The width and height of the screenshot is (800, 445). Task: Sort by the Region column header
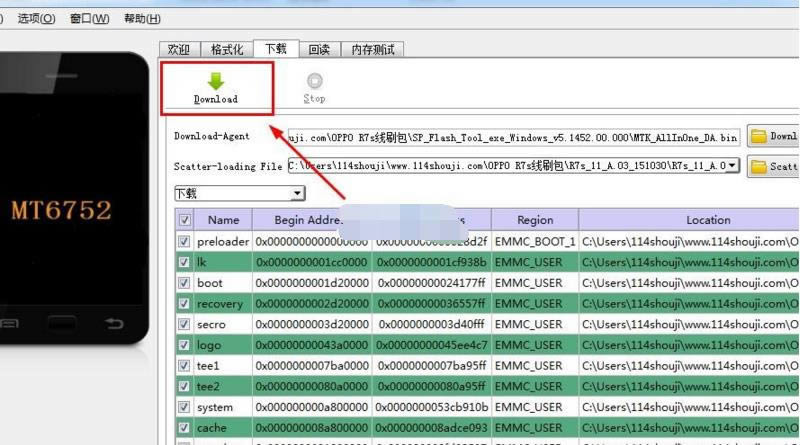coord(535,220)
